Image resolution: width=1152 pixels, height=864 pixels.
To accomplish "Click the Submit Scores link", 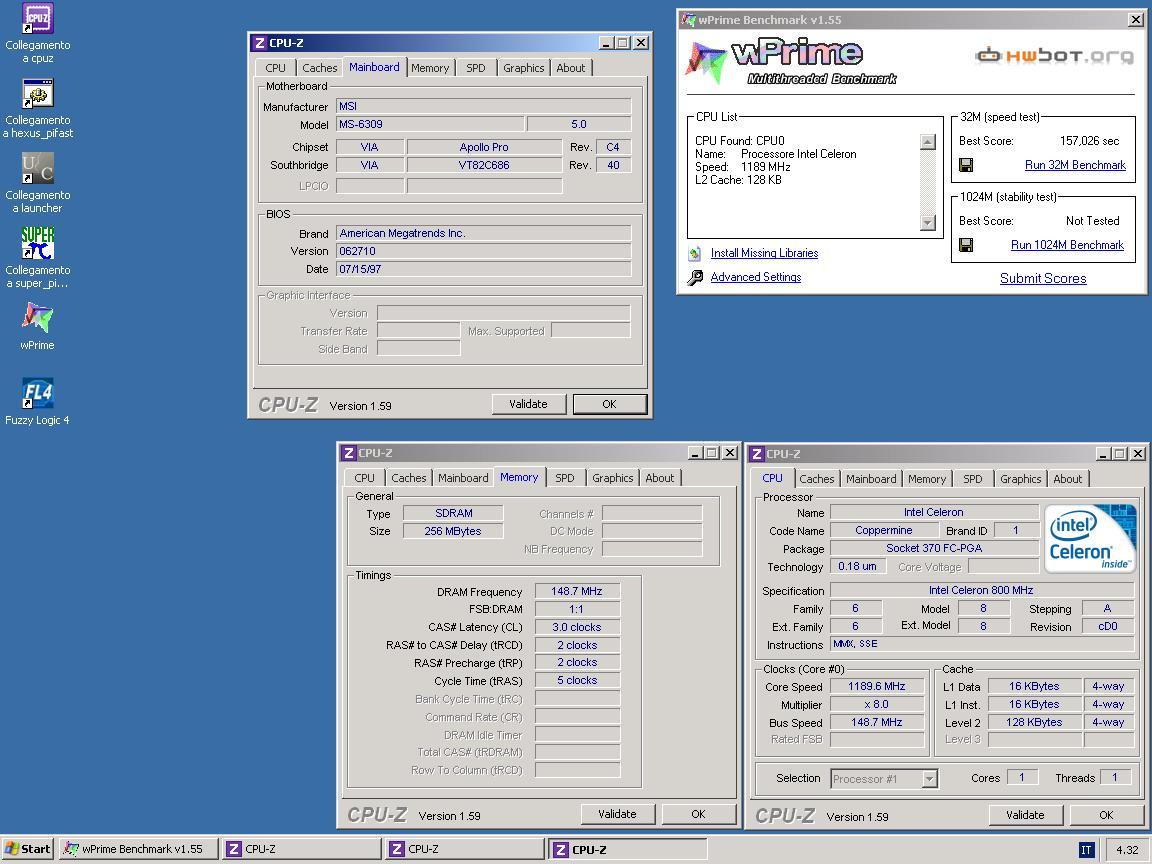I will pyautogui.click(x=1043, y=278).
